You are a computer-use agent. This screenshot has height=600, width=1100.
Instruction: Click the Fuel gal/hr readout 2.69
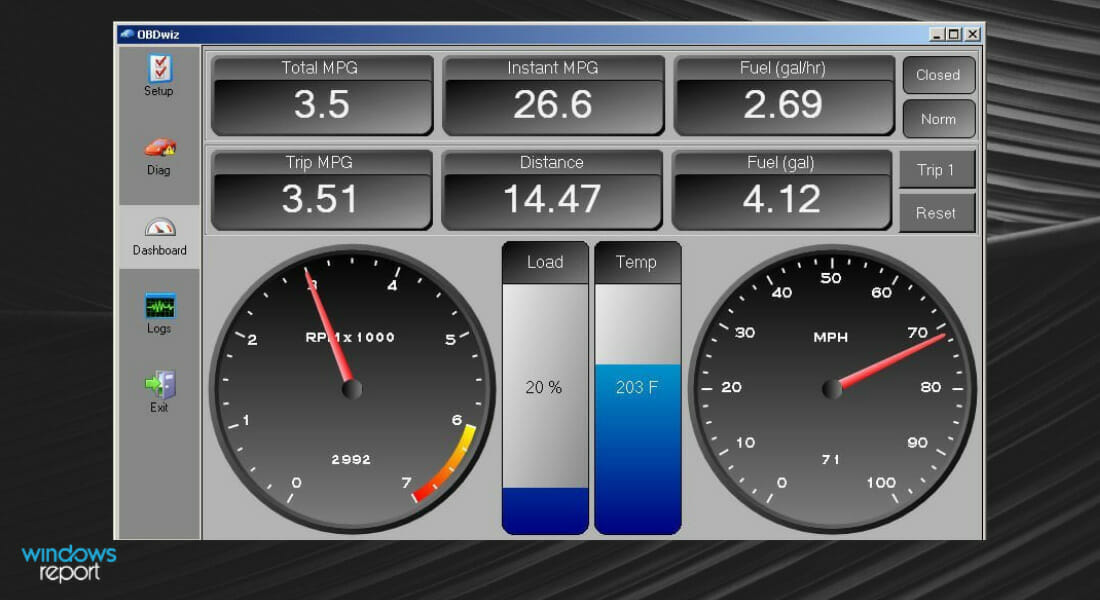(x=784, y=105)
